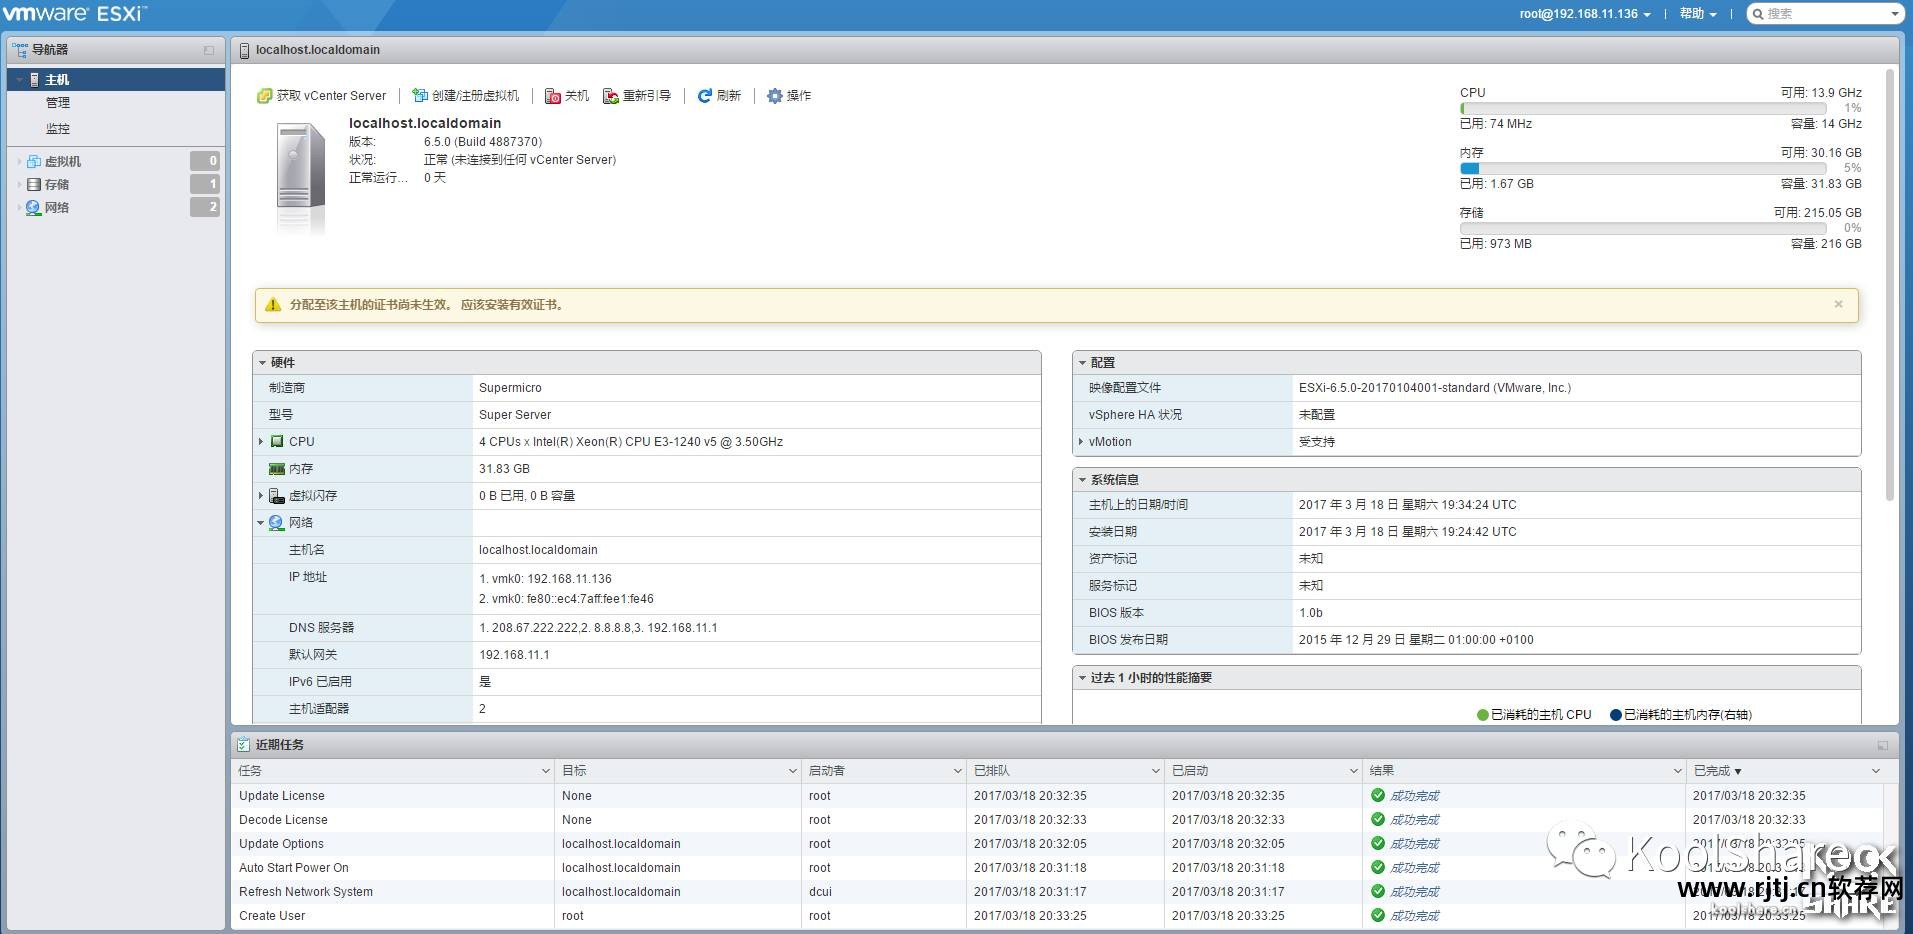Open Auto Start Power On success link
The width and height of the screenshot is (1913, 934).
click(x=1414, y=868)
